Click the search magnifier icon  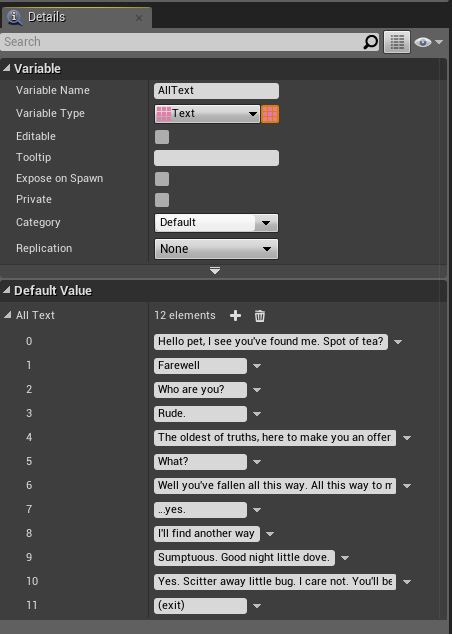(x=370, y=42)
